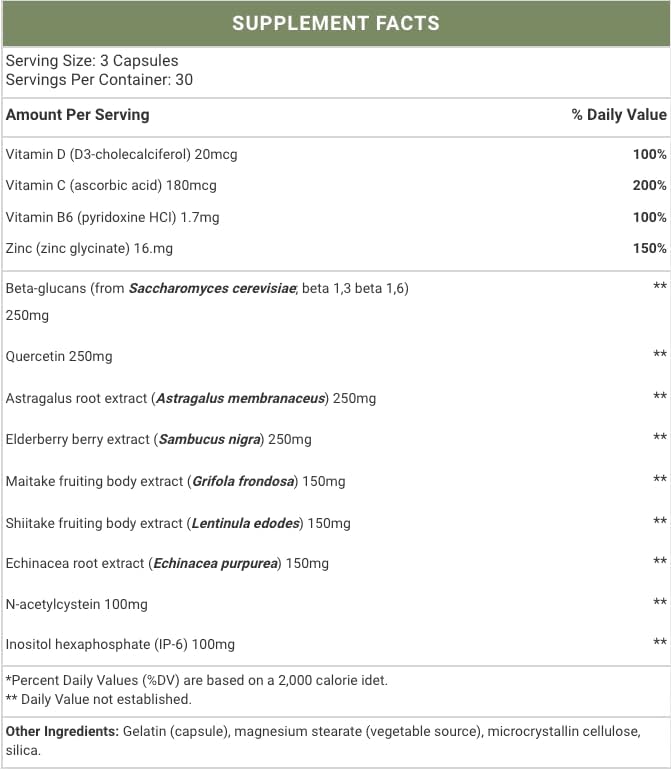Click Servings Per Container: 30 line
This screenshot has height=770, width=671.
[99, 80]
